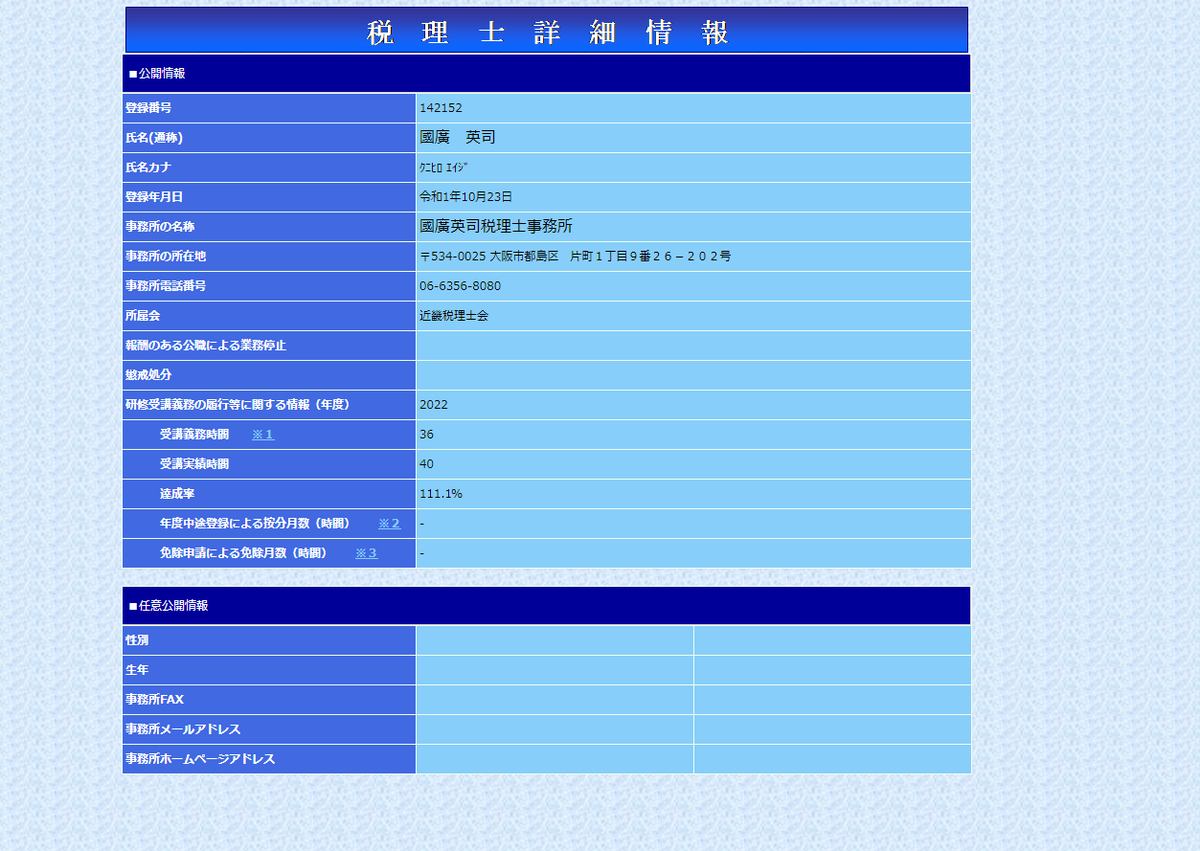The height and width of the screenshot is (851, 1200).
Task: Click the 達成率 label
Action: 177,494
